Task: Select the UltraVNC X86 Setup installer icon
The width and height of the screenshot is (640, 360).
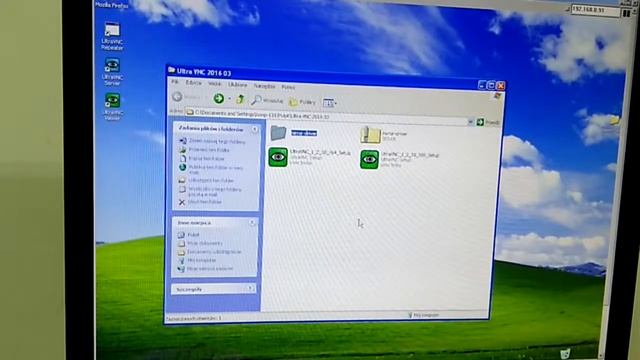Action: tap(369, 160)
